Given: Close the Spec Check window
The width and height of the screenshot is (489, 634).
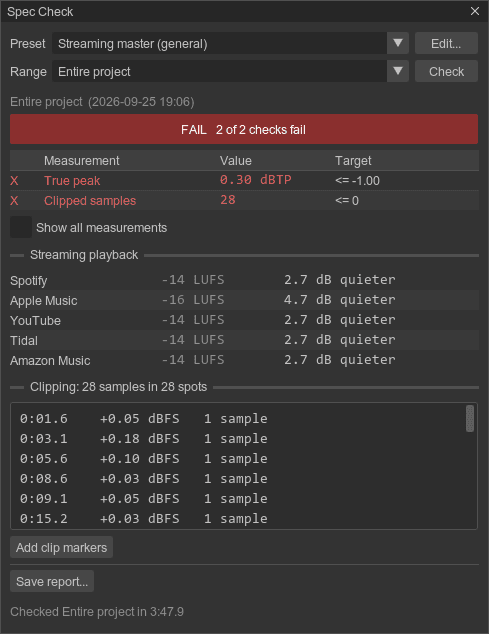Looking at the screenshot, I should [475, 11].
